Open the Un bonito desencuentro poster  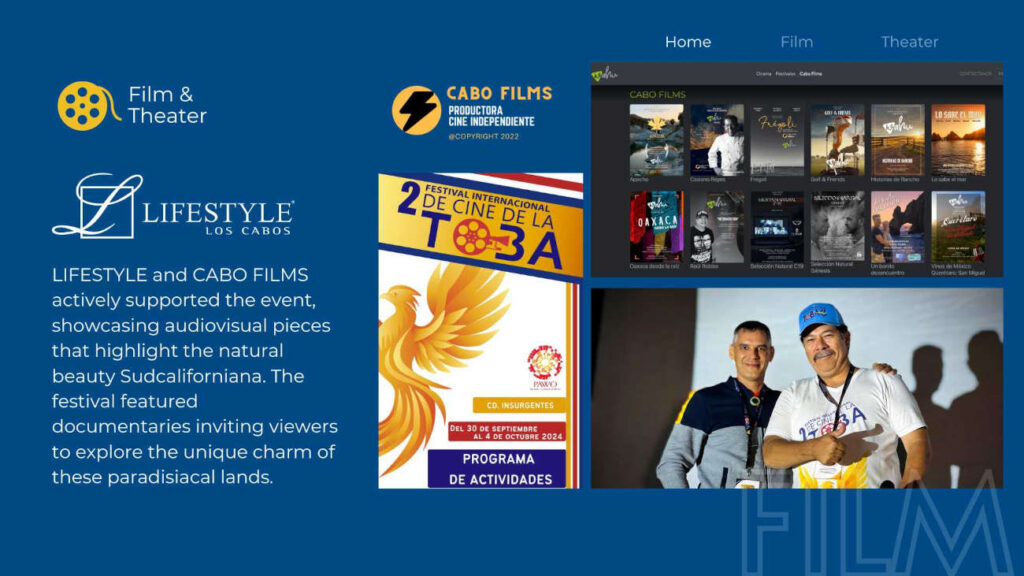click(x=897, y=227)
